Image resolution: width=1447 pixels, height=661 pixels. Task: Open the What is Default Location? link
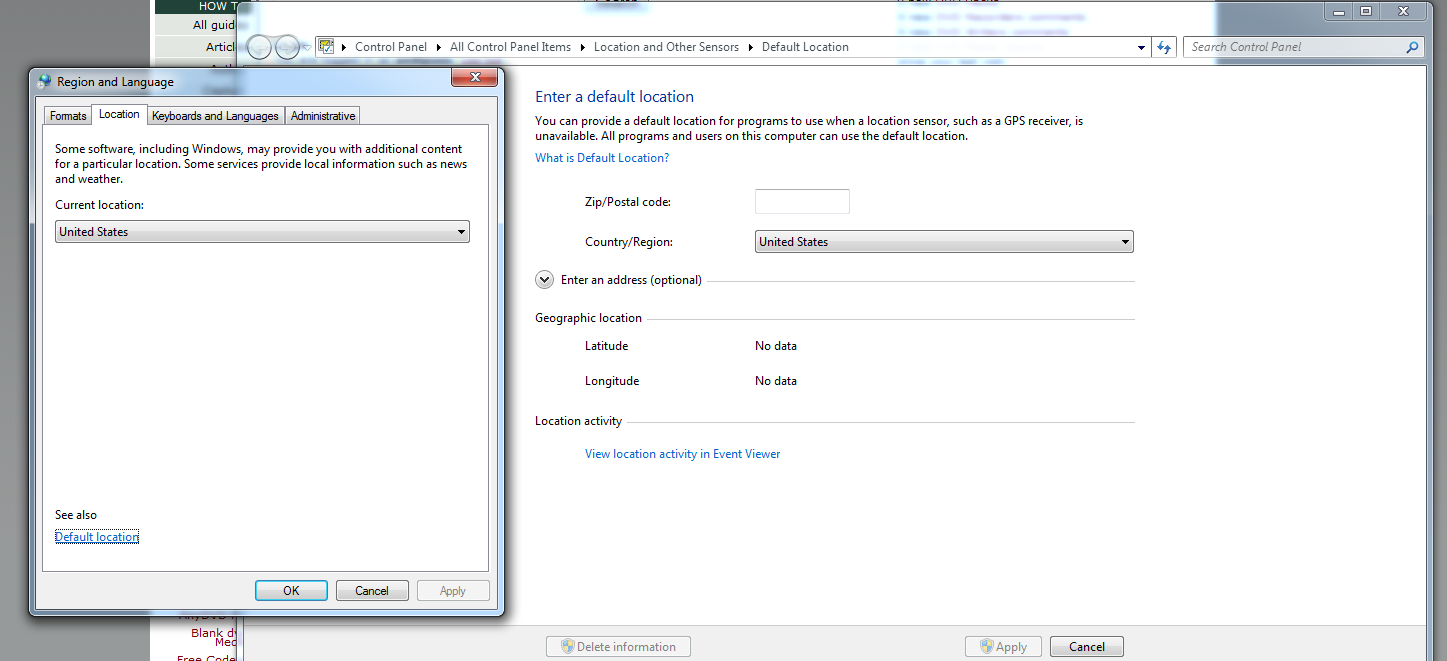[602, 158]
